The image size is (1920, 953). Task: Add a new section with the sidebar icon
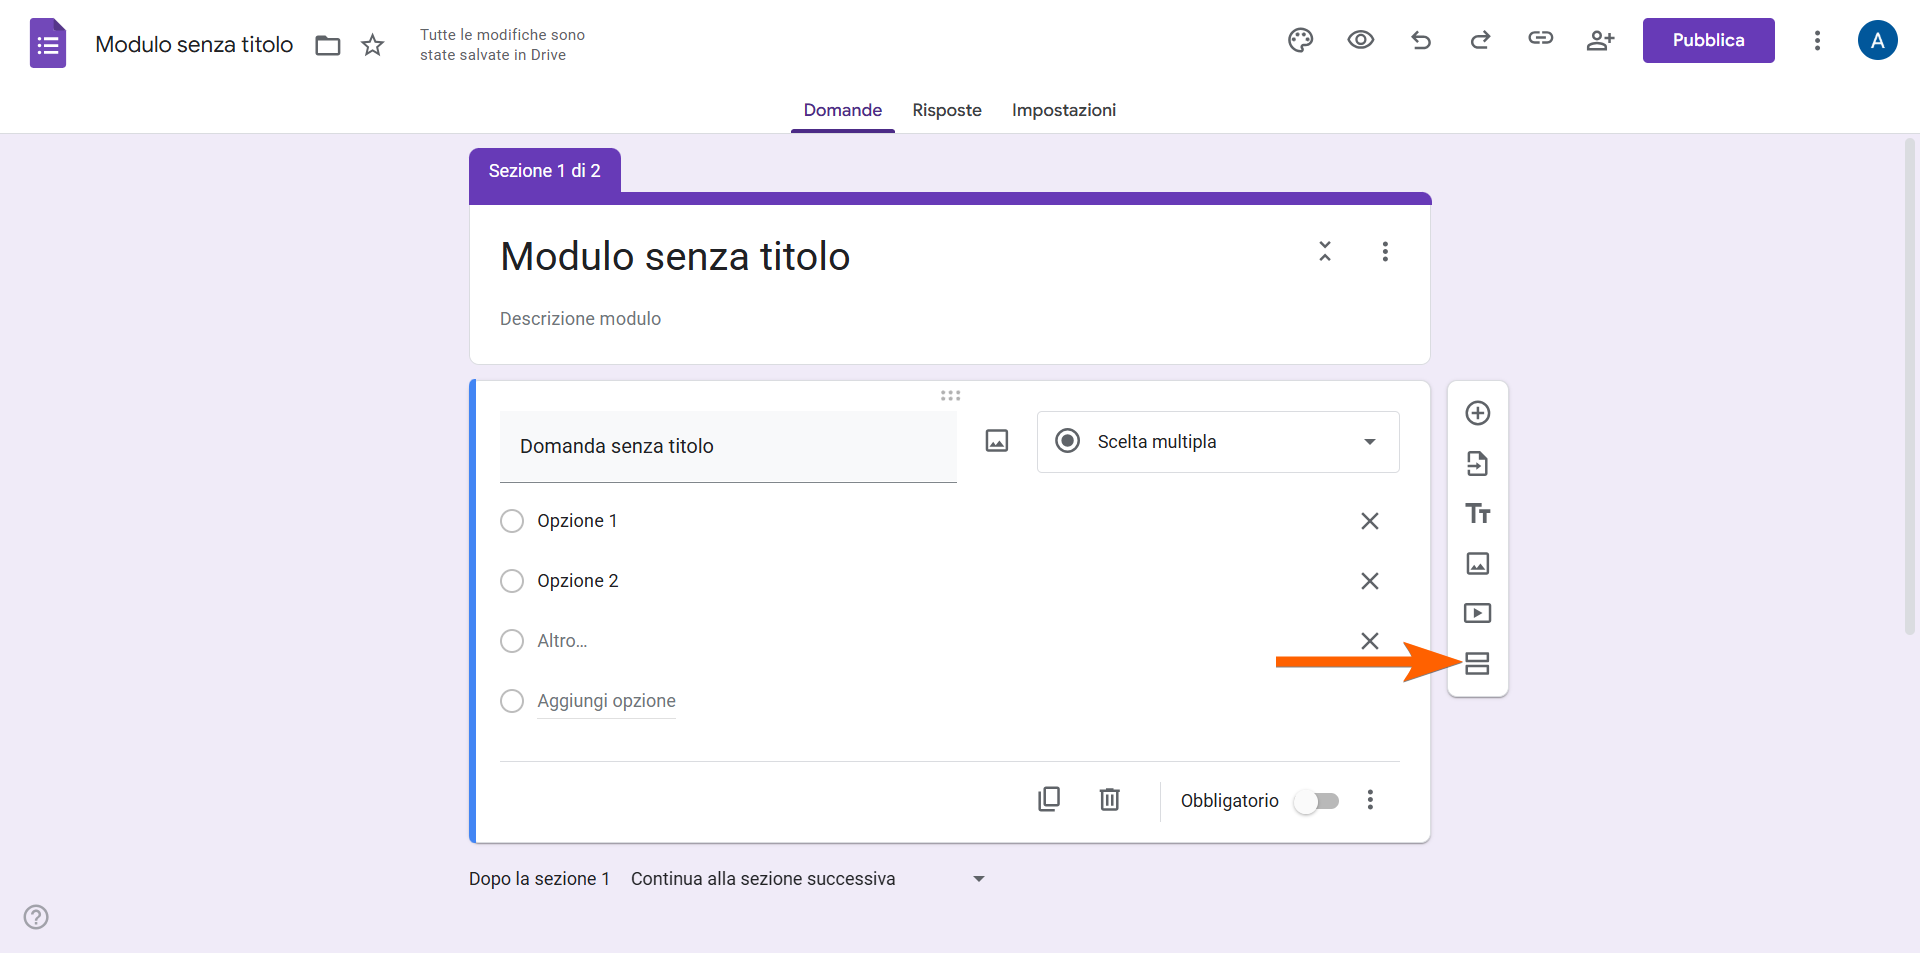(1478, 663)
